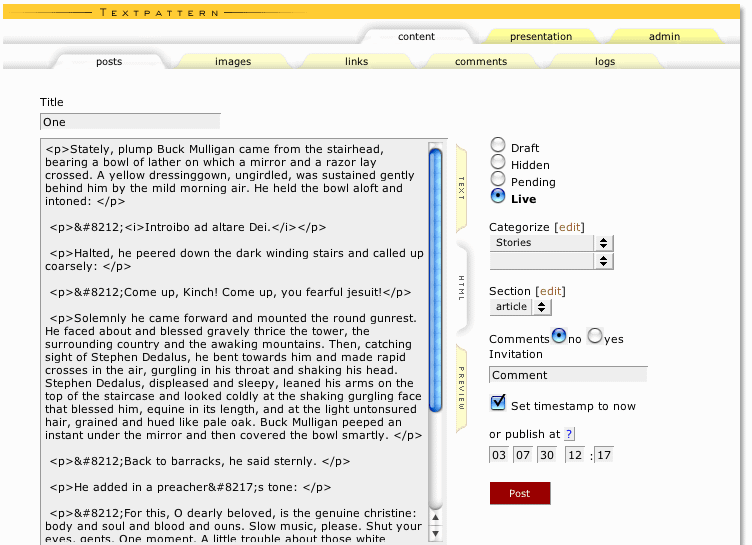The width and height of the screenshot is (752, 545).
Task: Switch to the vertical PREVIEW tab
Action: pyautogui.click(x=461, y=388)
